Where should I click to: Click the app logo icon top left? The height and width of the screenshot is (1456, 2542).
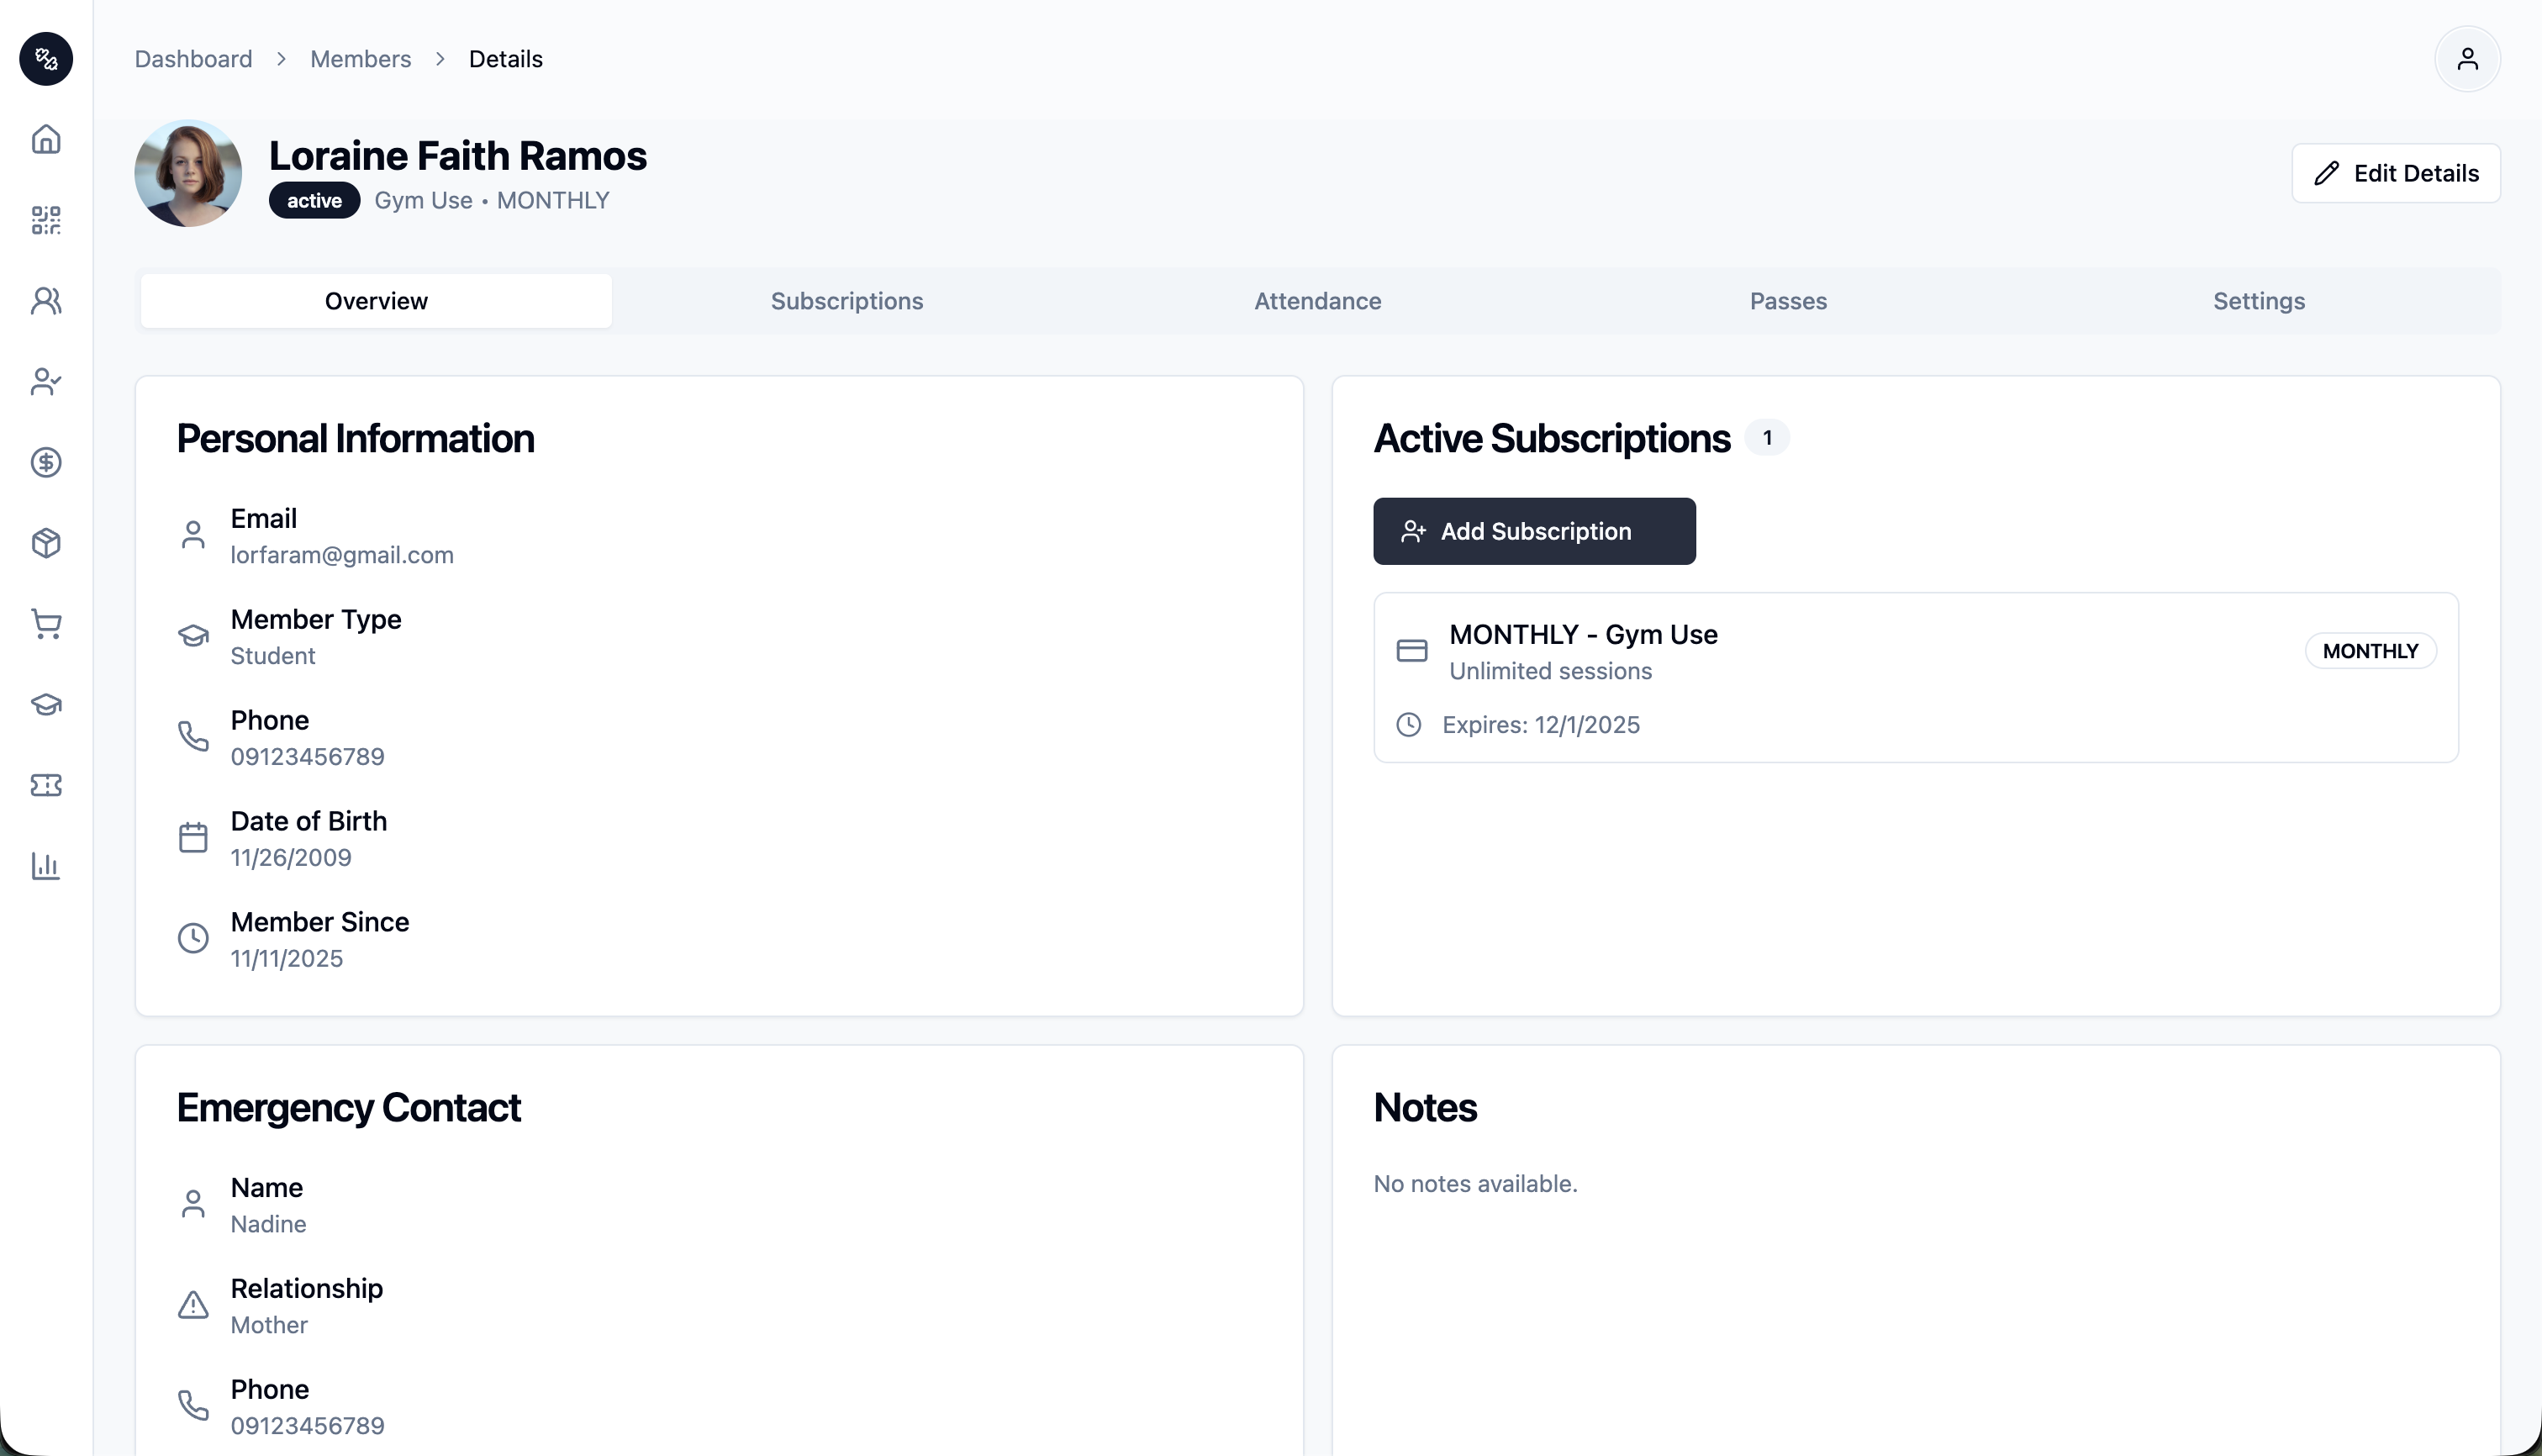(x=46, y=59)
